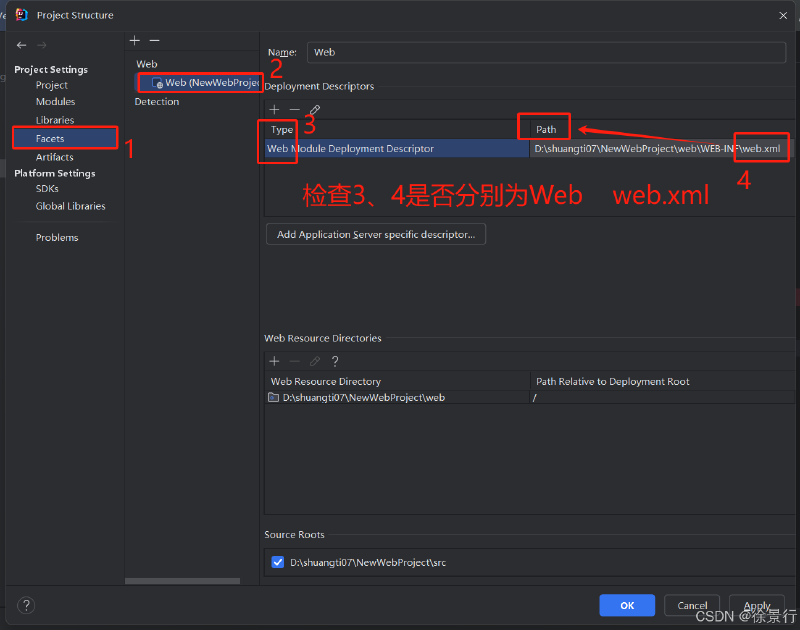Select Facets in the sidebar
The width and height of the screenshot is (800, 630).
[65, 138]
